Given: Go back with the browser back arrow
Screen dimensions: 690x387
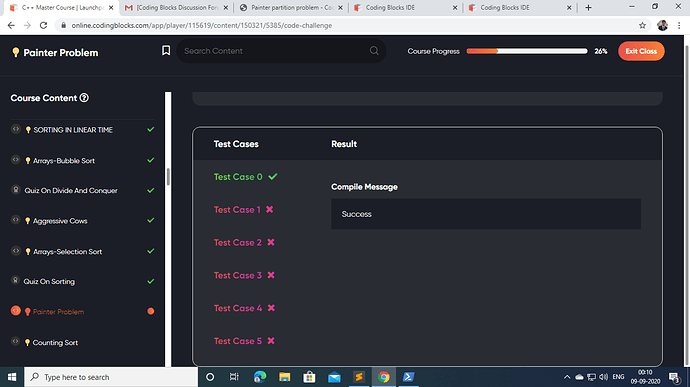Looking at the screenshot, I should click(x=11, y=26).
